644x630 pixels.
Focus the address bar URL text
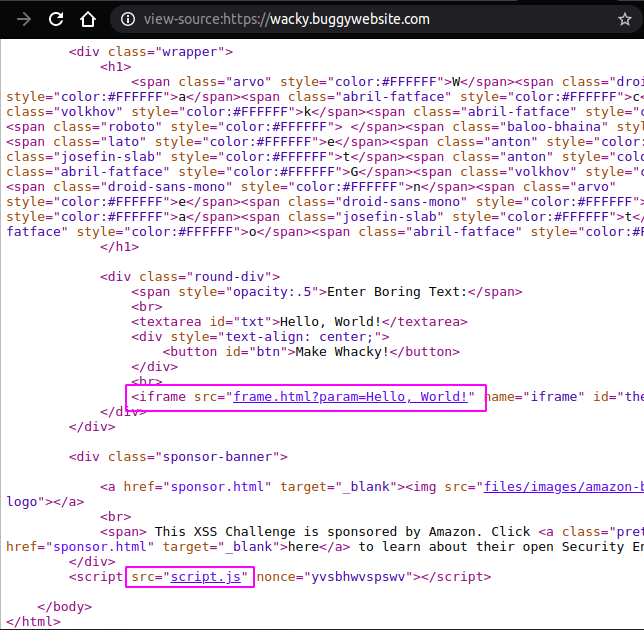[x=287, y=19]
